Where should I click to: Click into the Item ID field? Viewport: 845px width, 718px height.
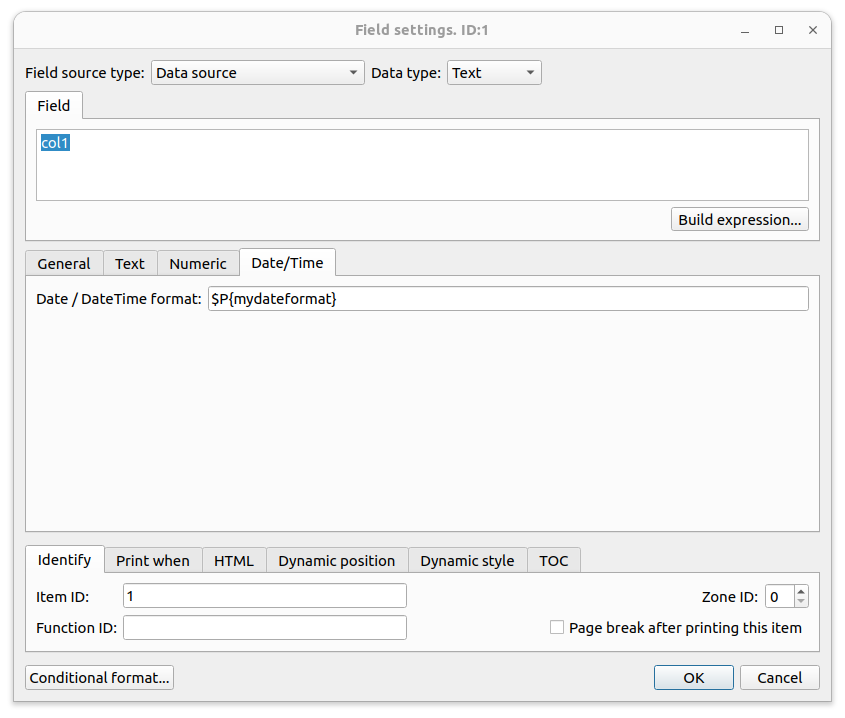[265, 596]
